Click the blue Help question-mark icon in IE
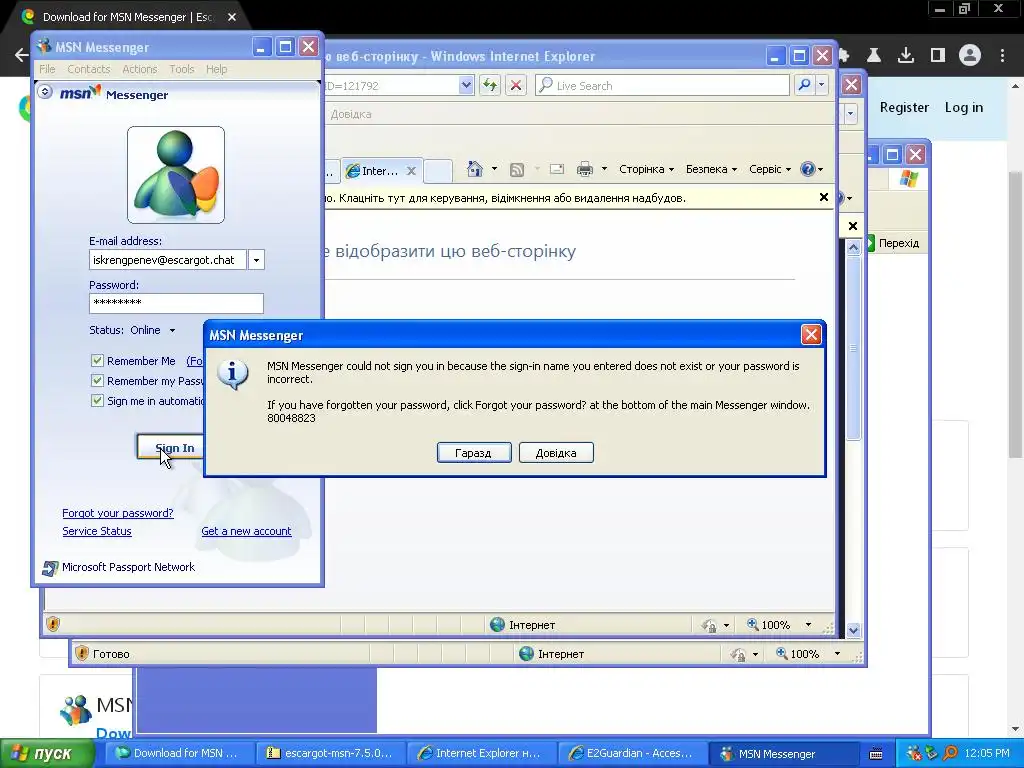1024x768 pixels. (x=808, y=169)
